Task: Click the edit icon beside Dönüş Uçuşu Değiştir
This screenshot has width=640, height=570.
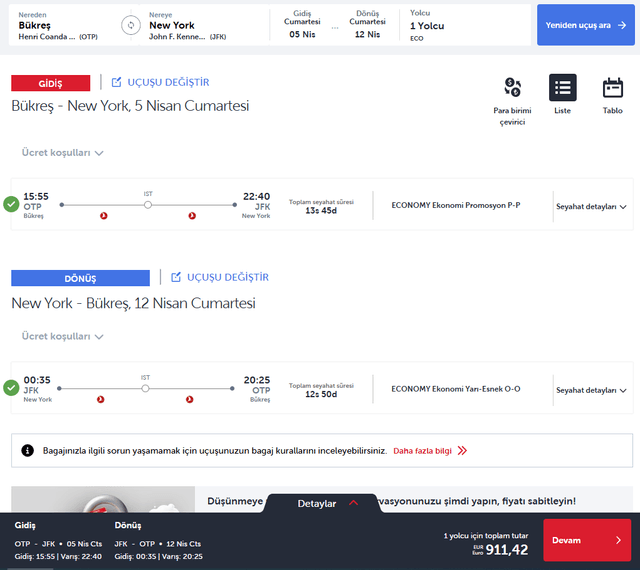Action: pyautogui.click(x=176, y=277)
